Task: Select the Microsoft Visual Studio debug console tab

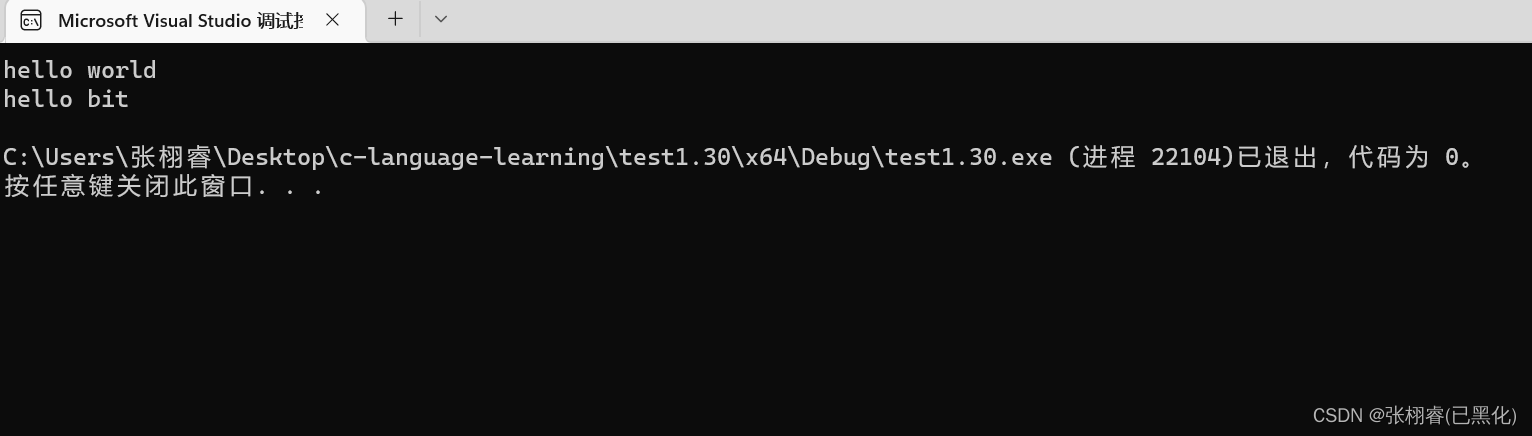Action: (x=180, y=20)
